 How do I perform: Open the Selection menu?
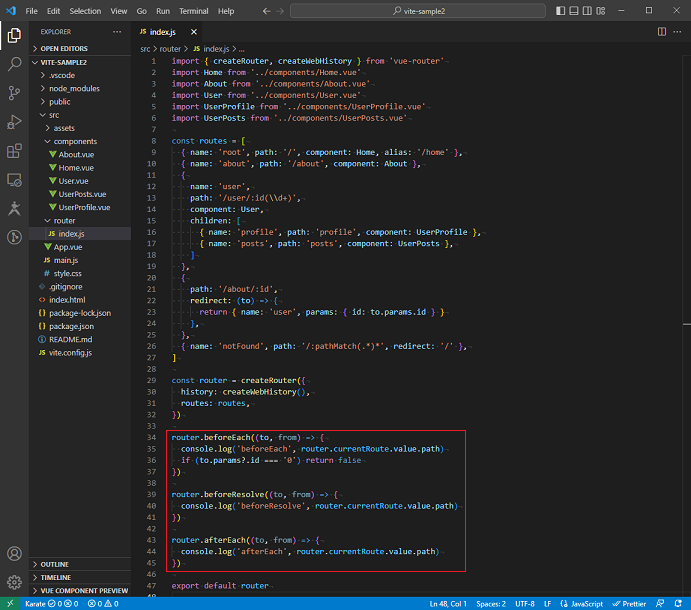click(x=85, y=11)
